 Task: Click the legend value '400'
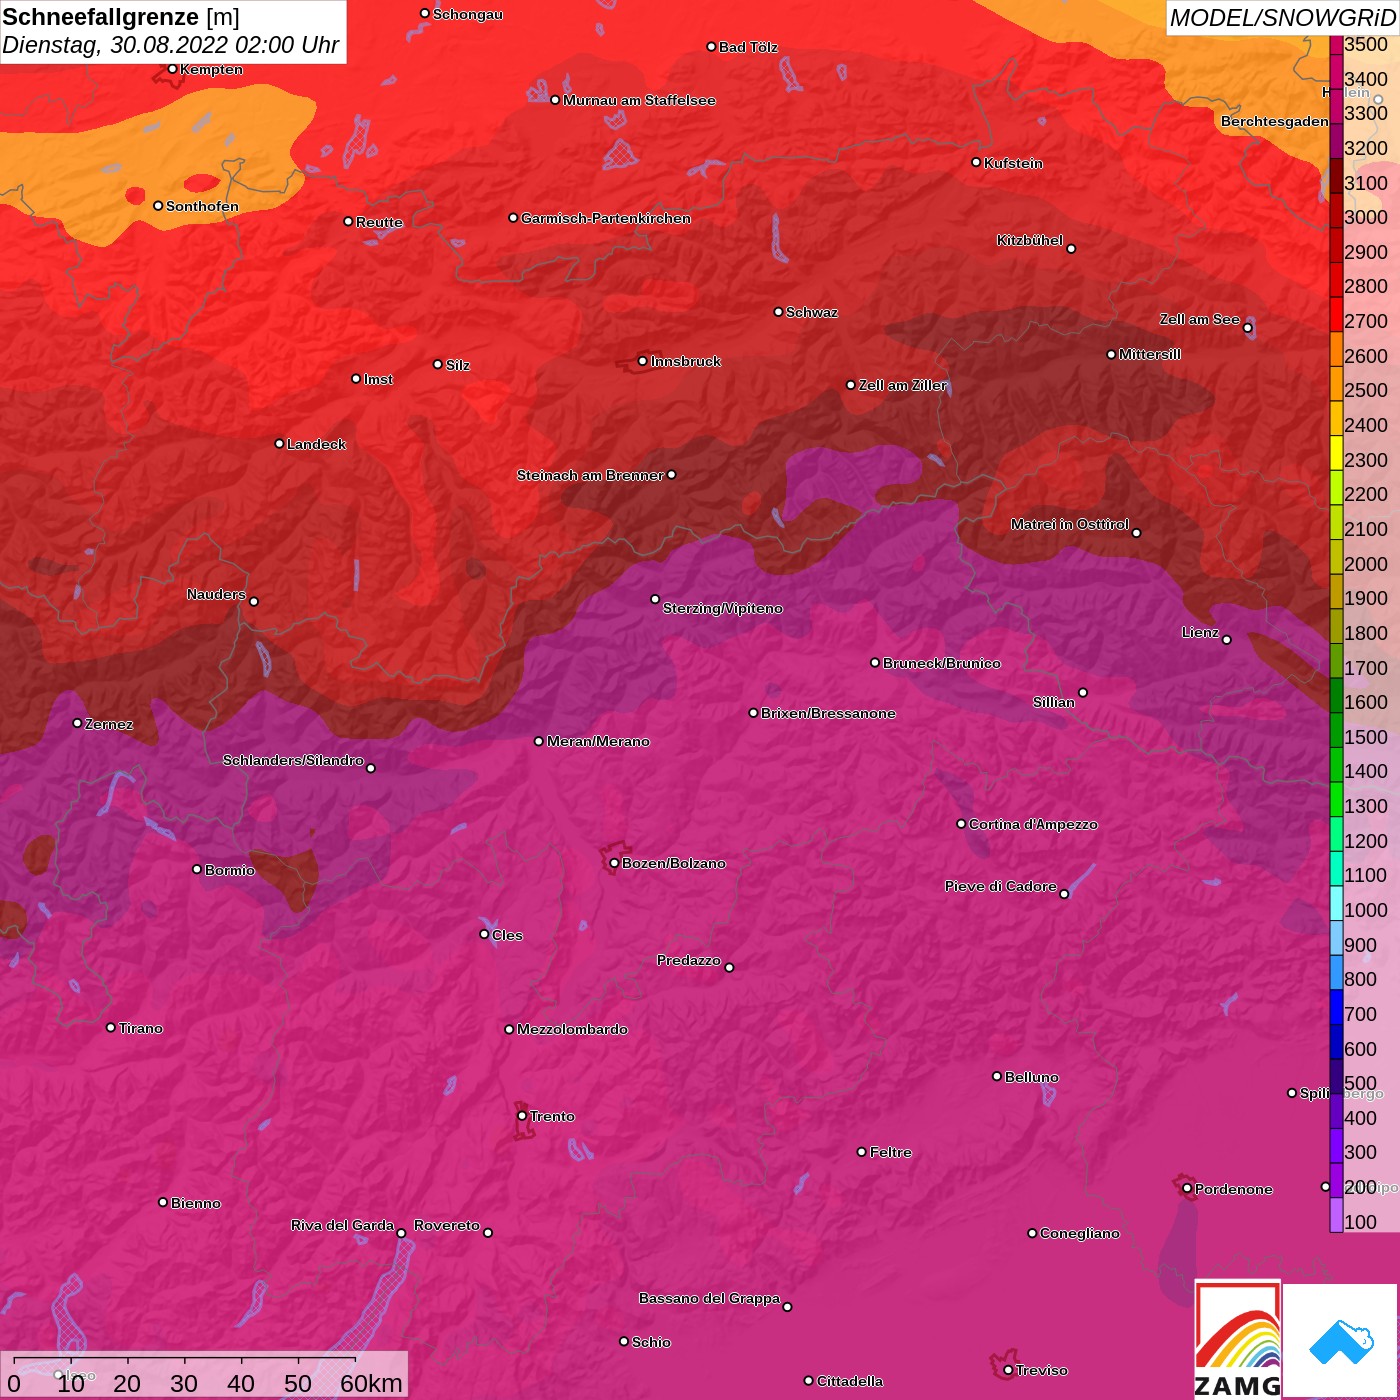[x=1361, y=1118]
